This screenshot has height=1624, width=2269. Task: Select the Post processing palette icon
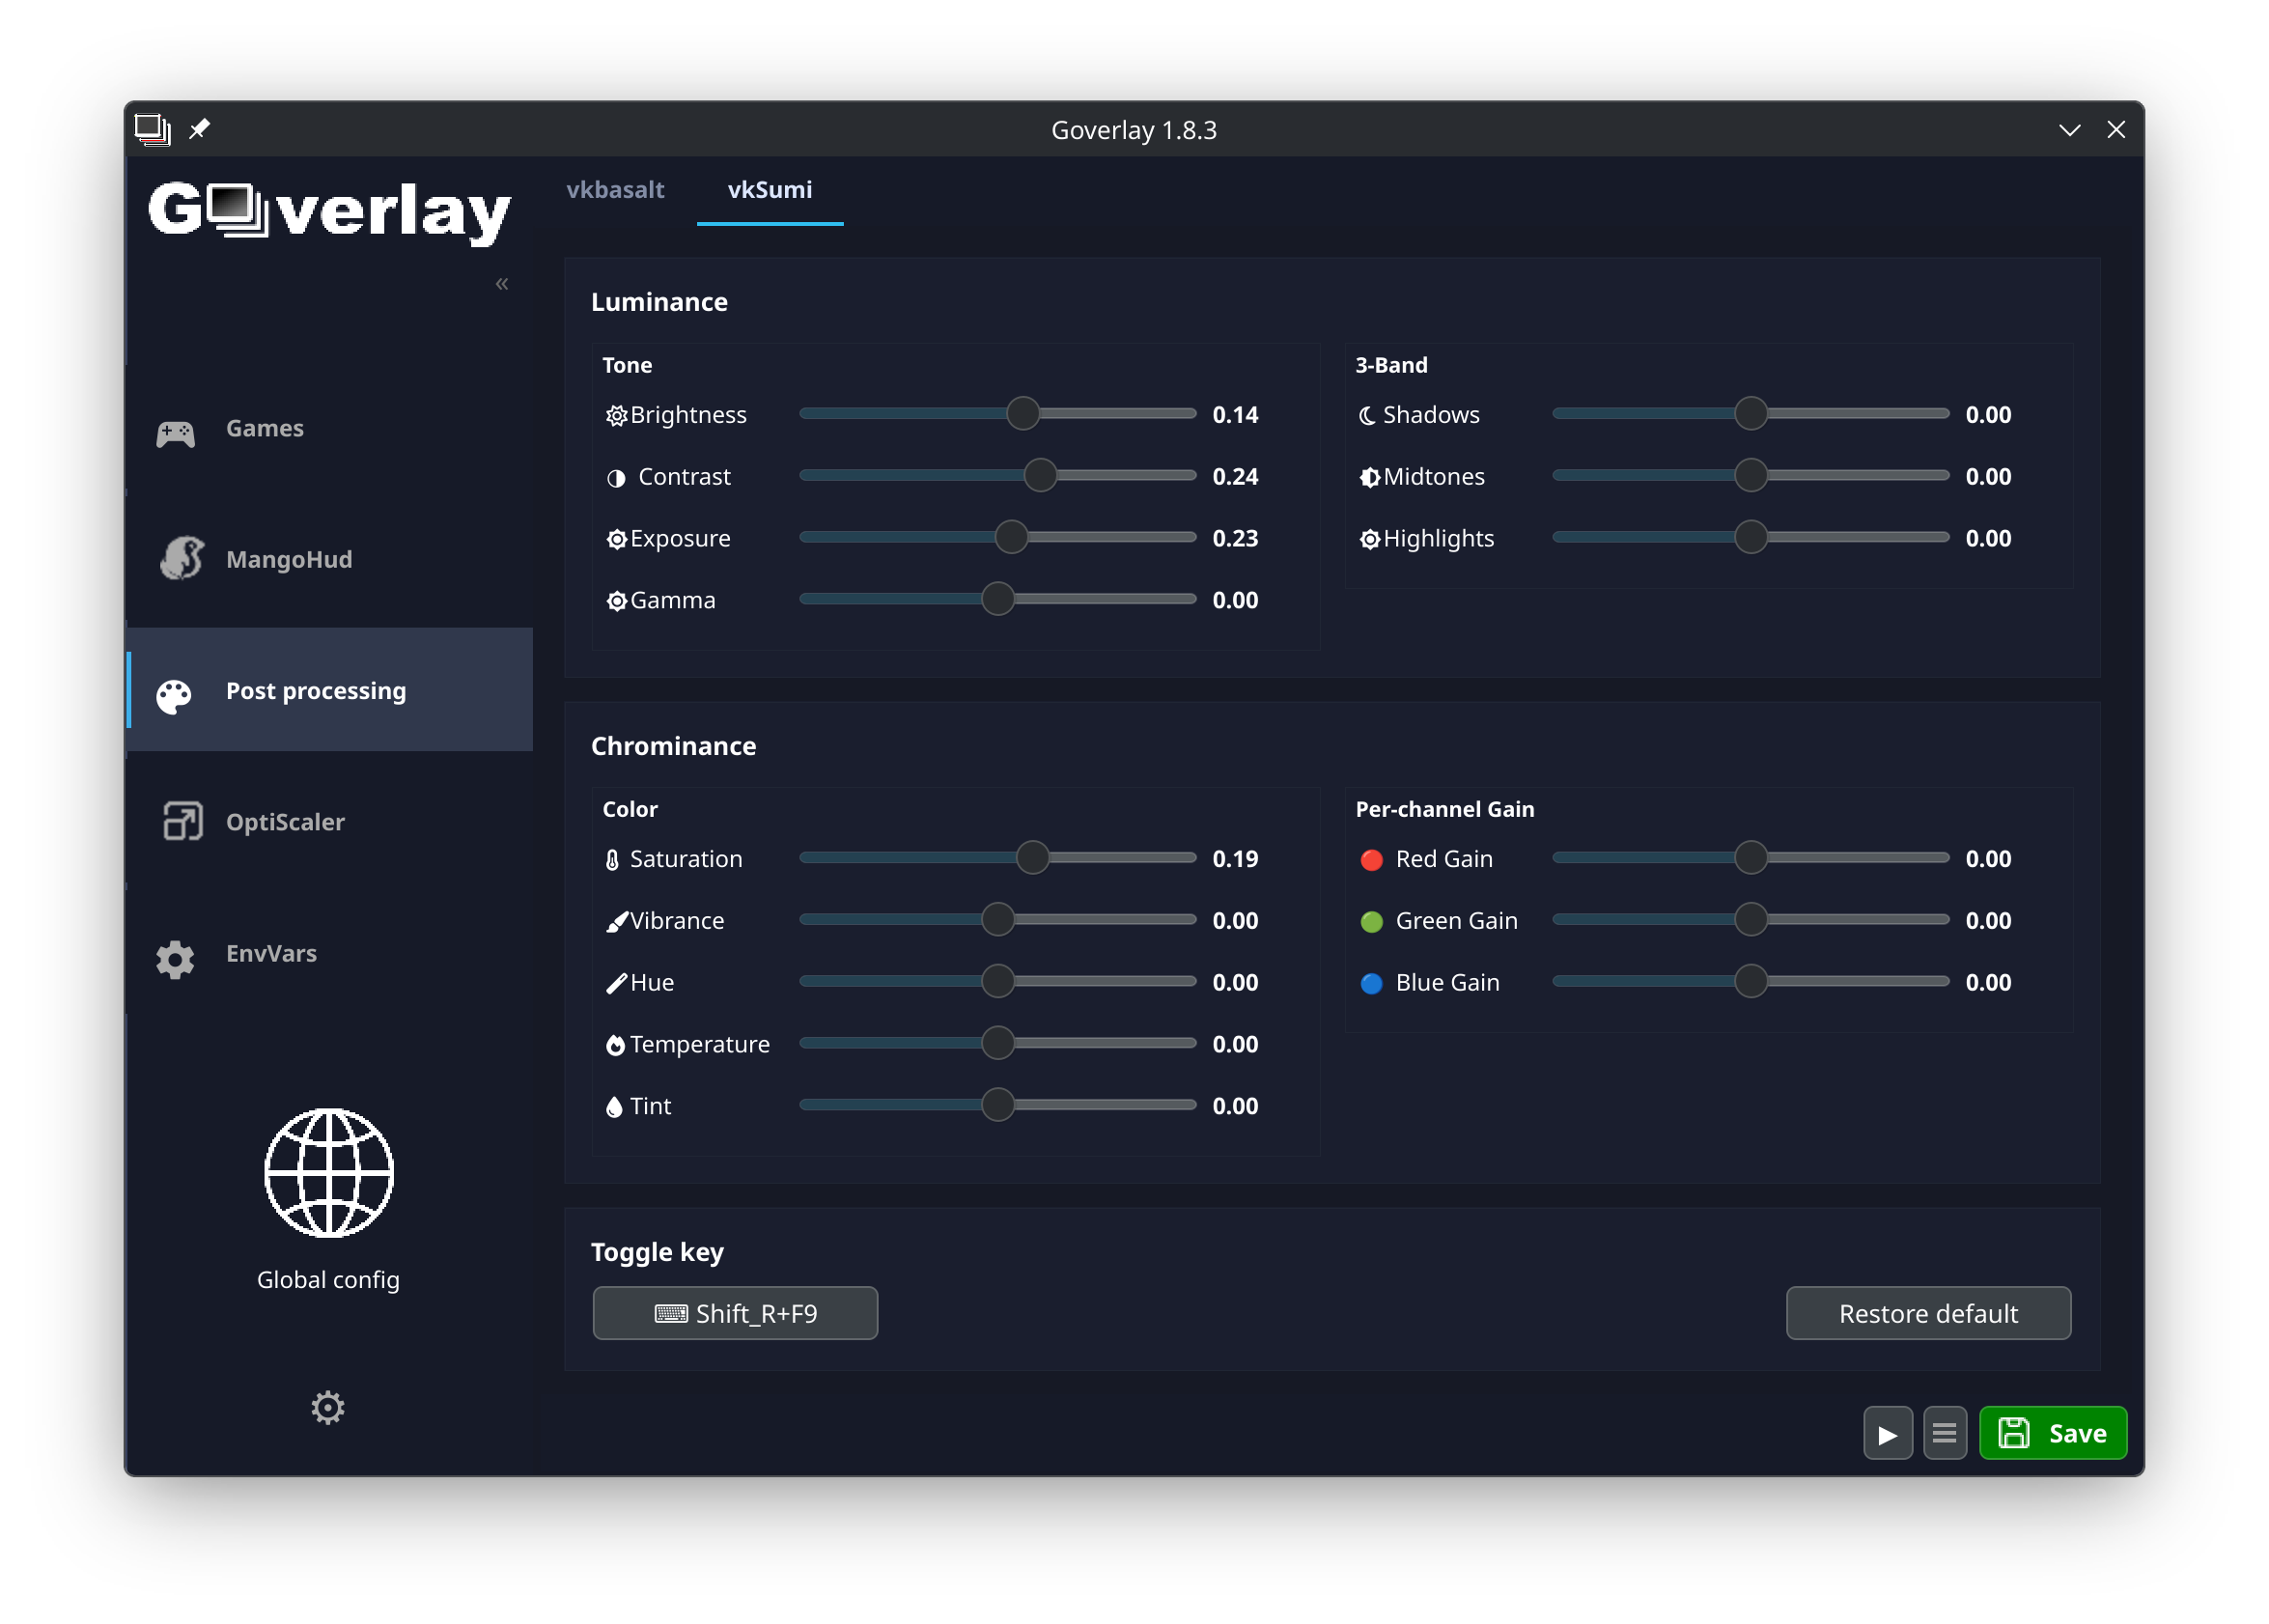click(174, 696)
